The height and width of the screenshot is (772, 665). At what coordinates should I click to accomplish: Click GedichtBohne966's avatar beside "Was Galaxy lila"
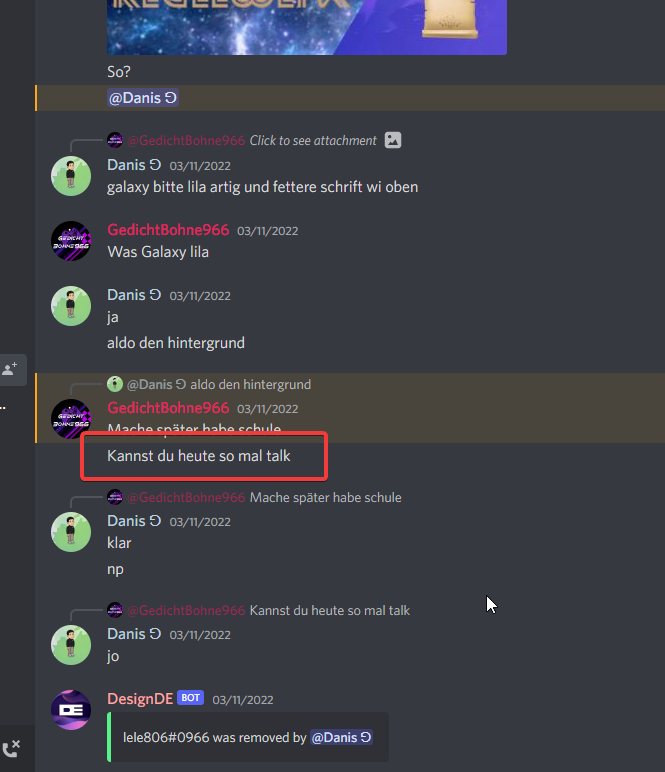71,241
